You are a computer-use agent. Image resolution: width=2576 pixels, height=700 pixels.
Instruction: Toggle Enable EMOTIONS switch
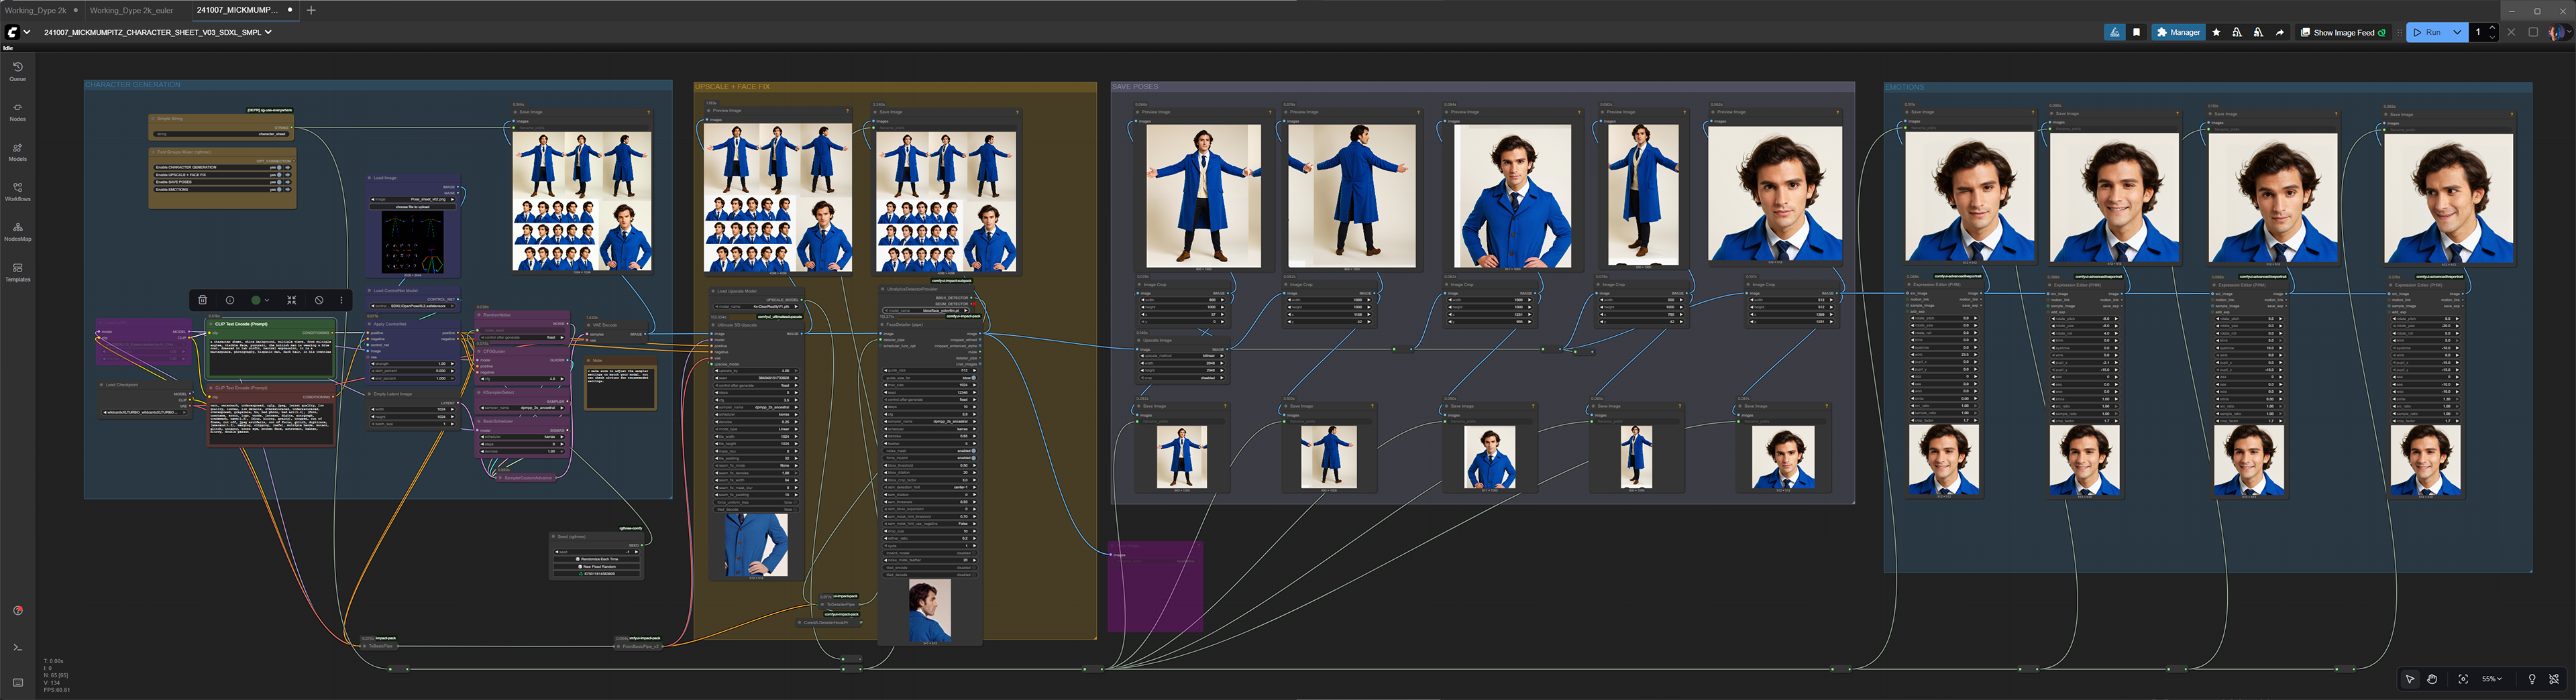[x=280, y=189]
